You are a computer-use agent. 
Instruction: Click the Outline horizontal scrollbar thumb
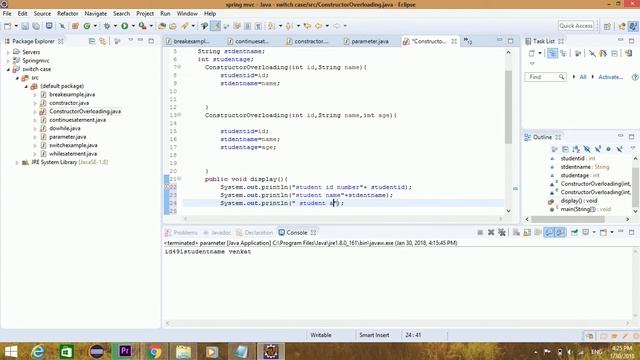[x=568, y=219]
